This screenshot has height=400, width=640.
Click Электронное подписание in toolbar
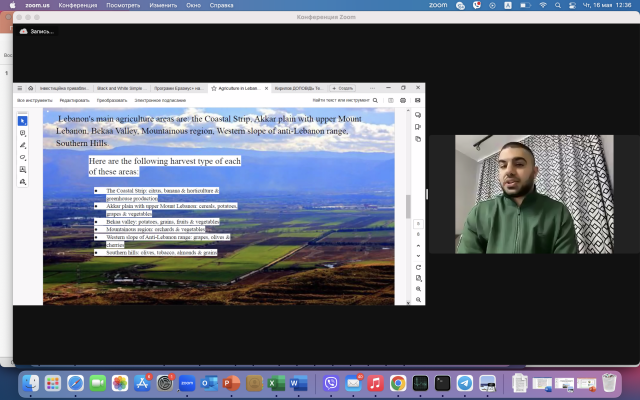point(160,100)
